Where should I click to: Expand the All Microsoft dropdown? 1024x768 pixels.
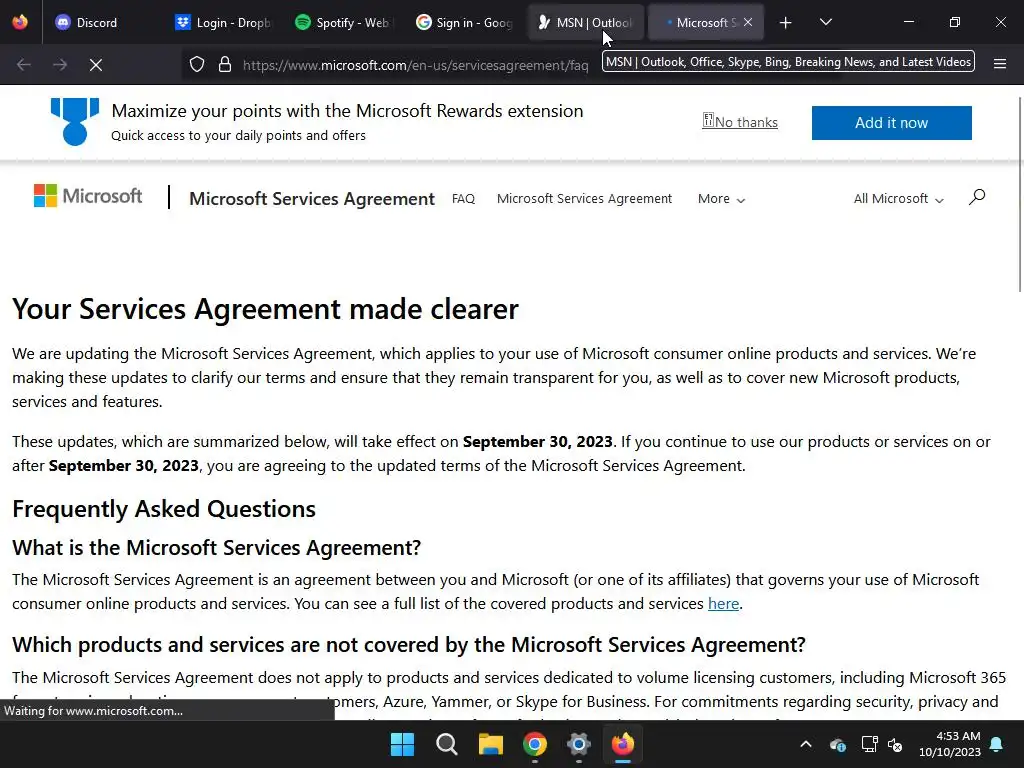coord(898,199)
